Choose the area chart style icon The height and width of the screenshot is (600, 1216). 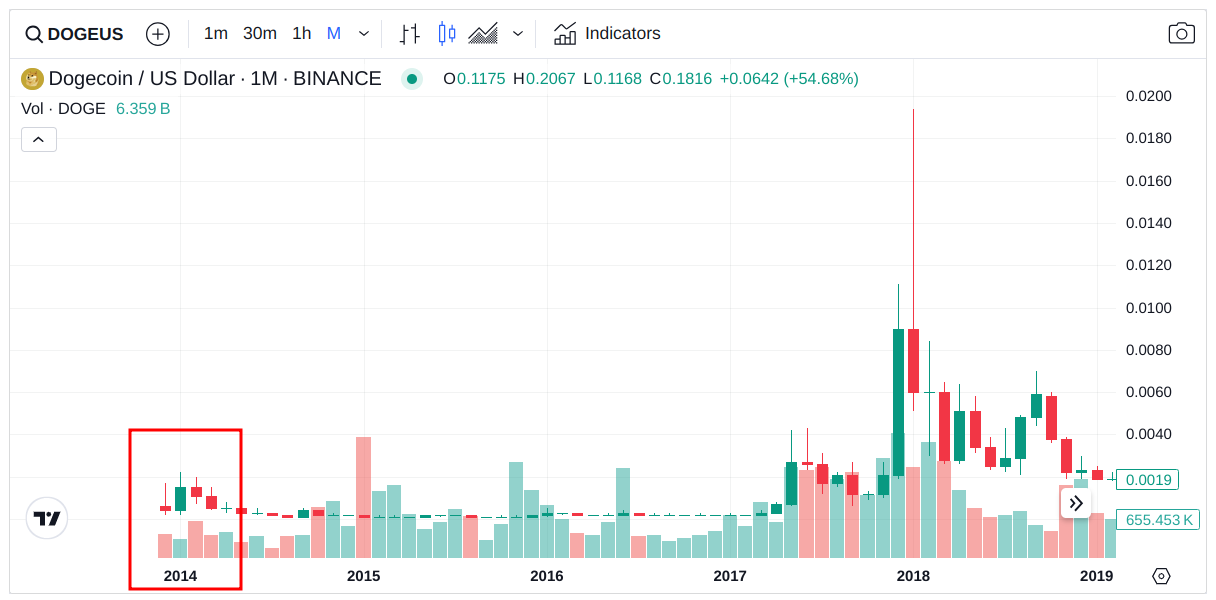[x=483, y=34]
